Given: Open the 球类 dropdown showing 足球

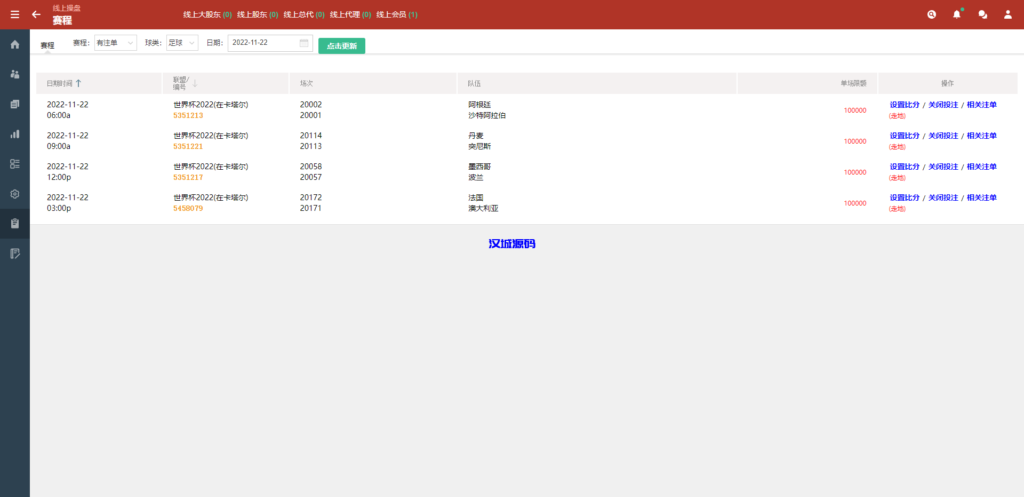Looking at the screenshot, I should 181,43.
